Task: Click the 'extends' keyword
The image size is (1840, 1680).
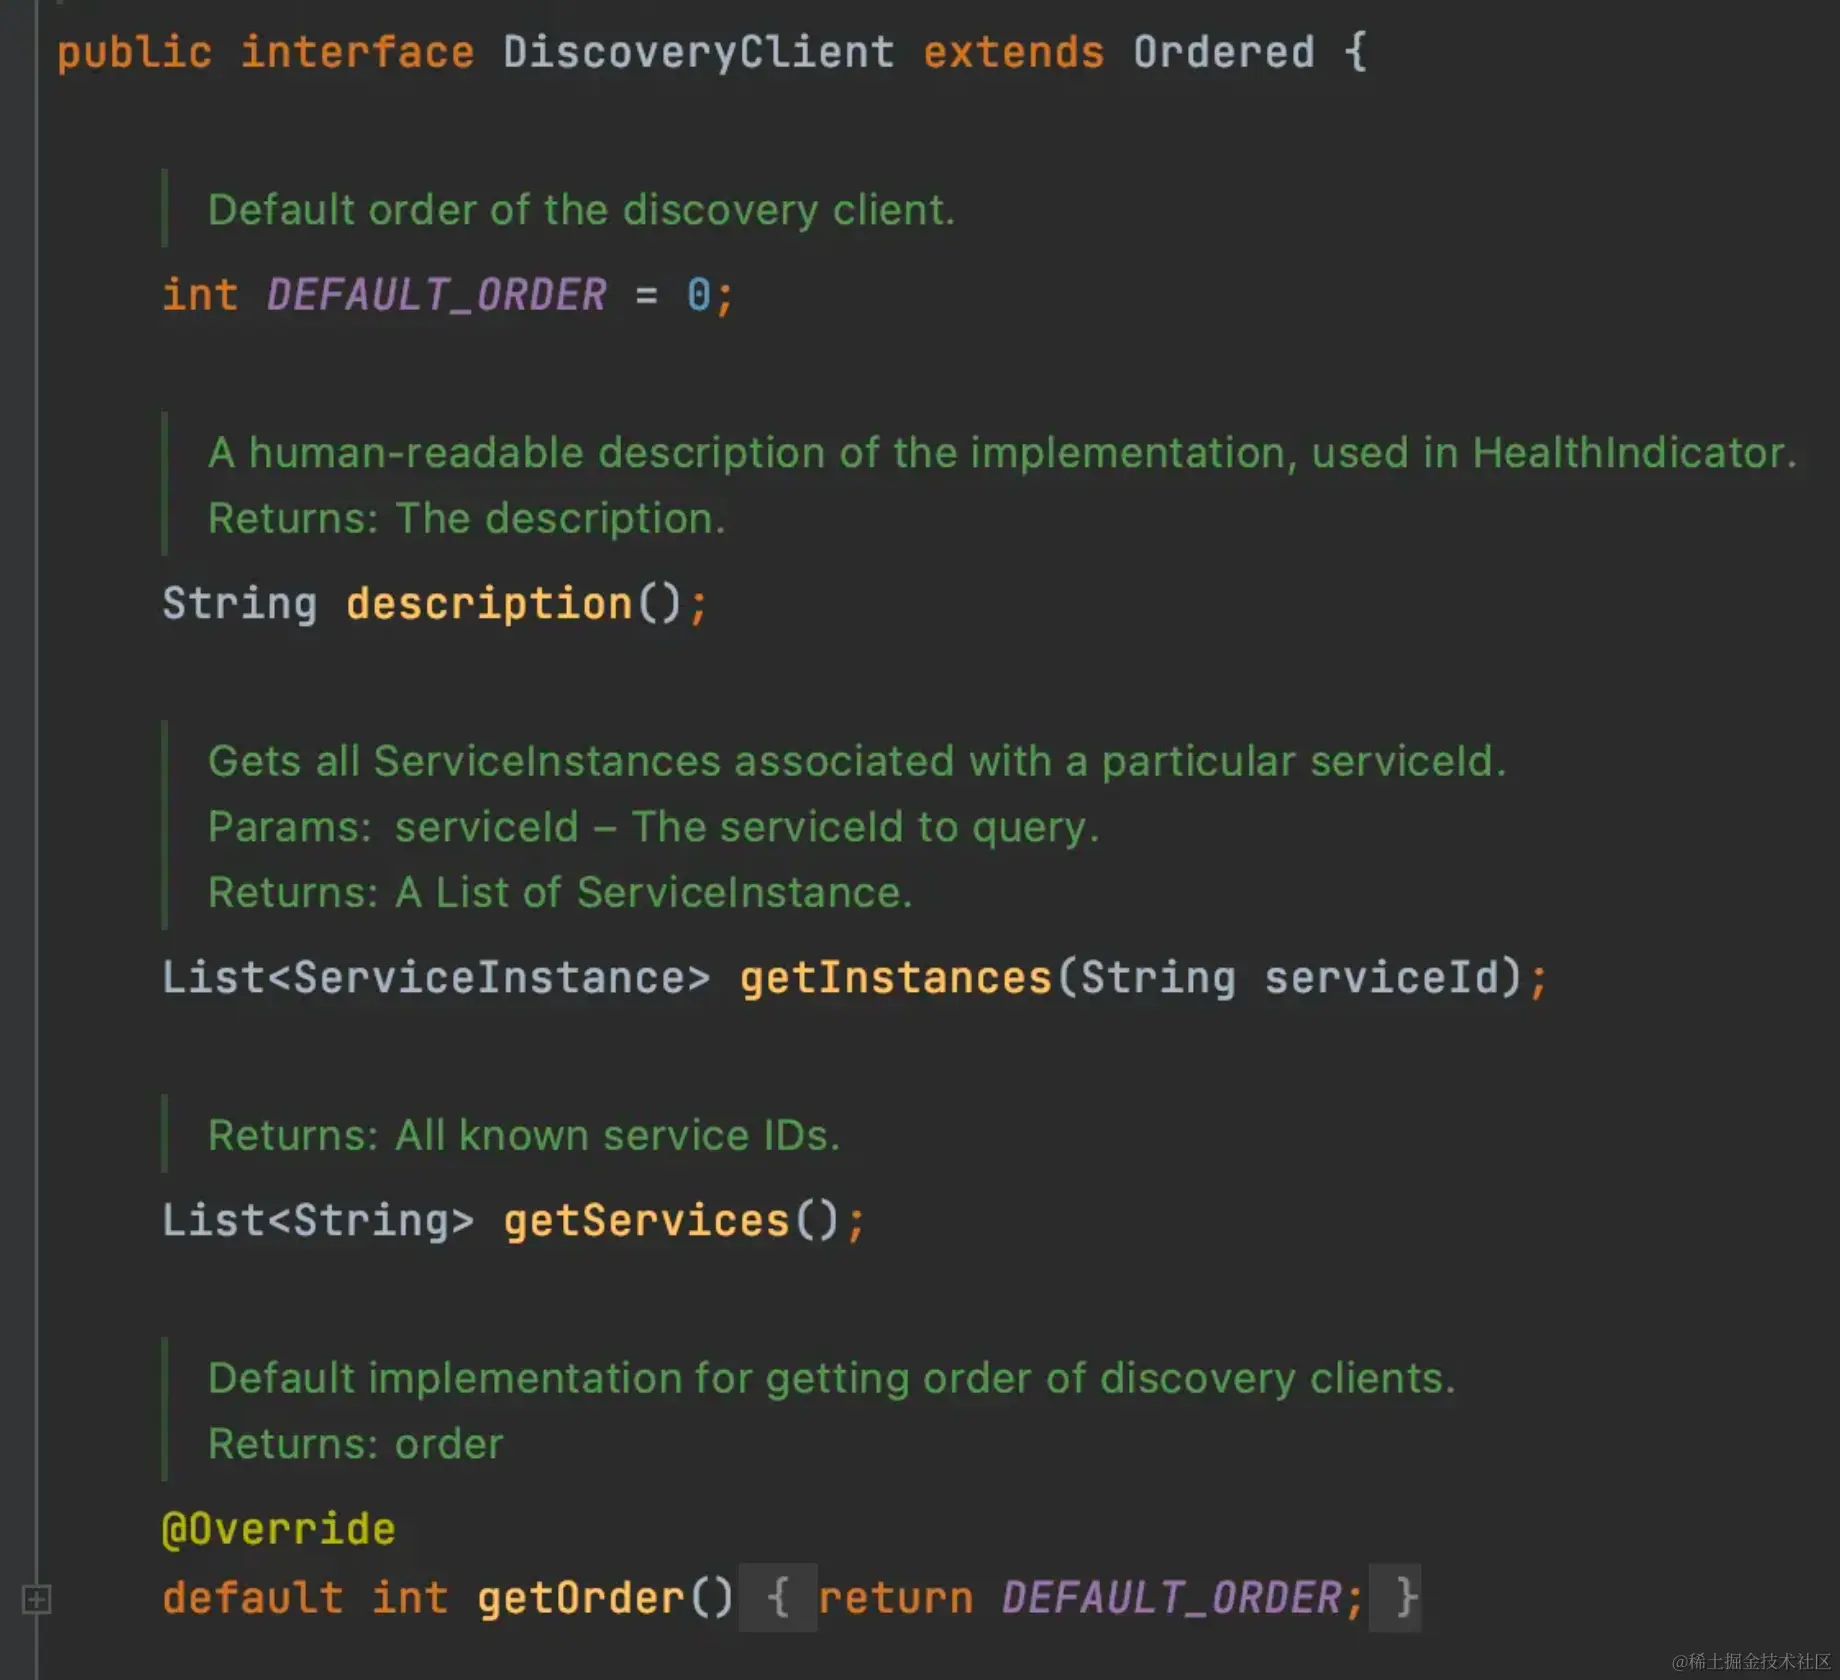Action: (1014, 52)
